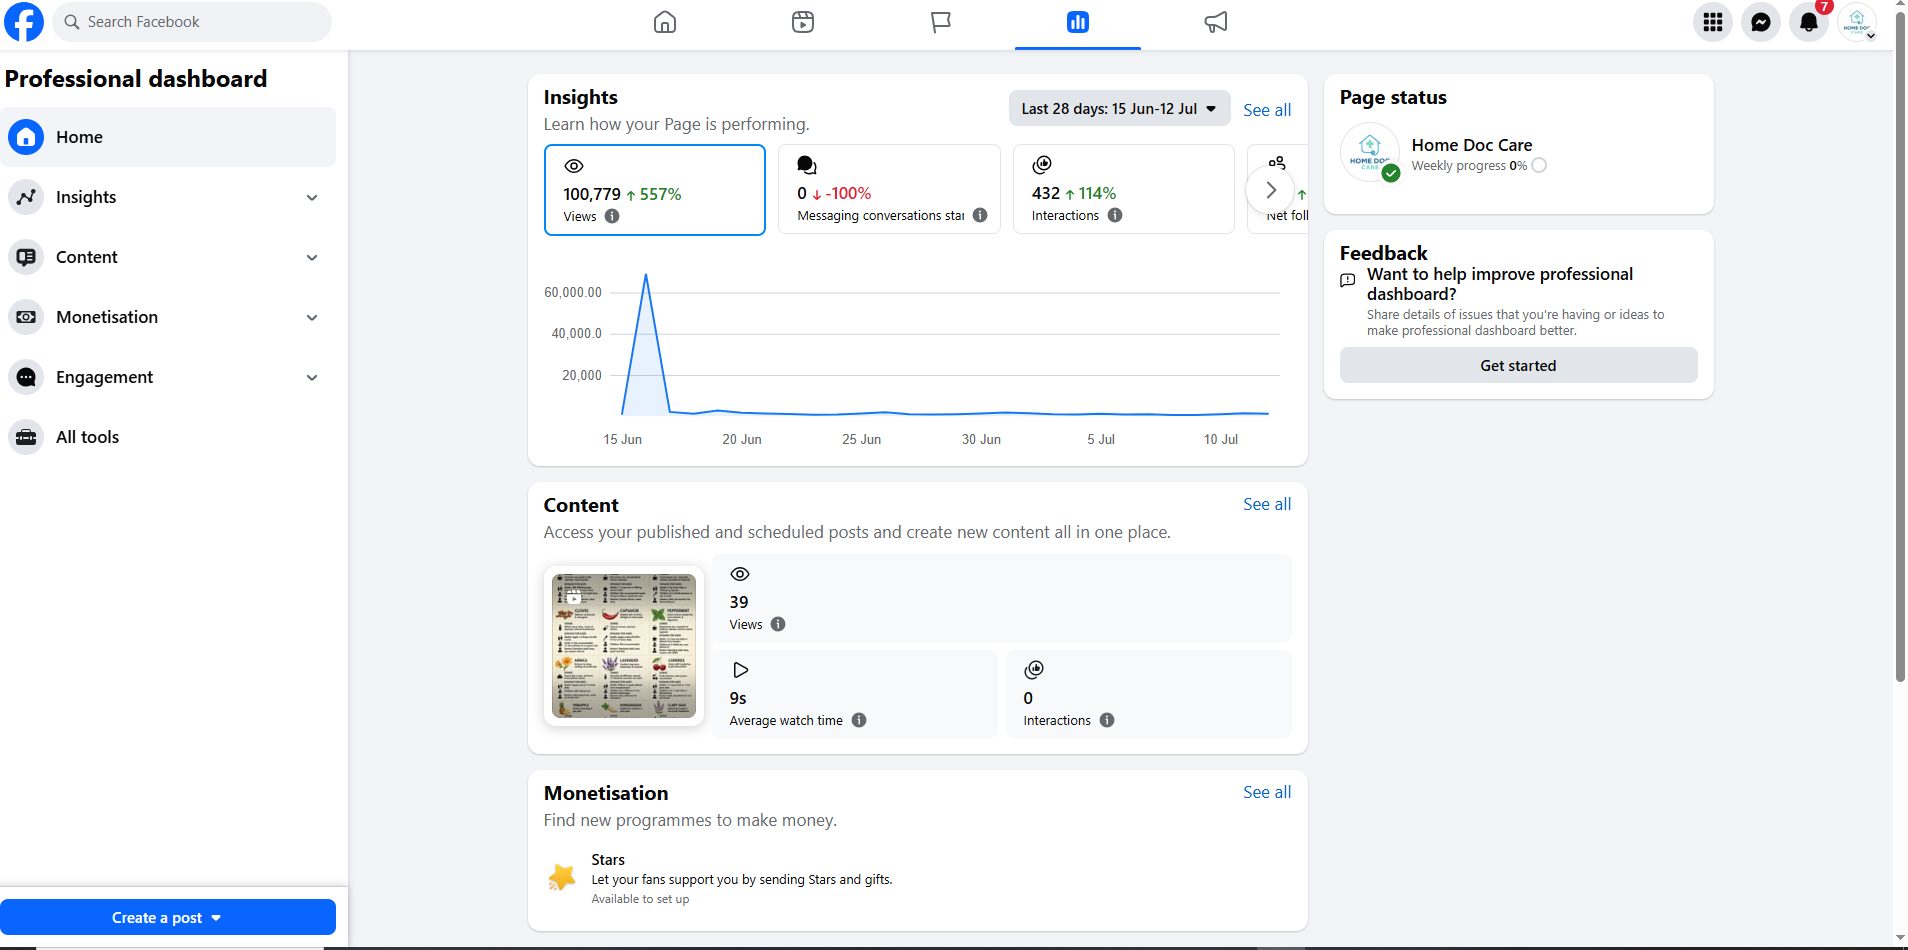Expand the Monetisation sidebar section
The image size is (1908, 950).
[168, 317]
